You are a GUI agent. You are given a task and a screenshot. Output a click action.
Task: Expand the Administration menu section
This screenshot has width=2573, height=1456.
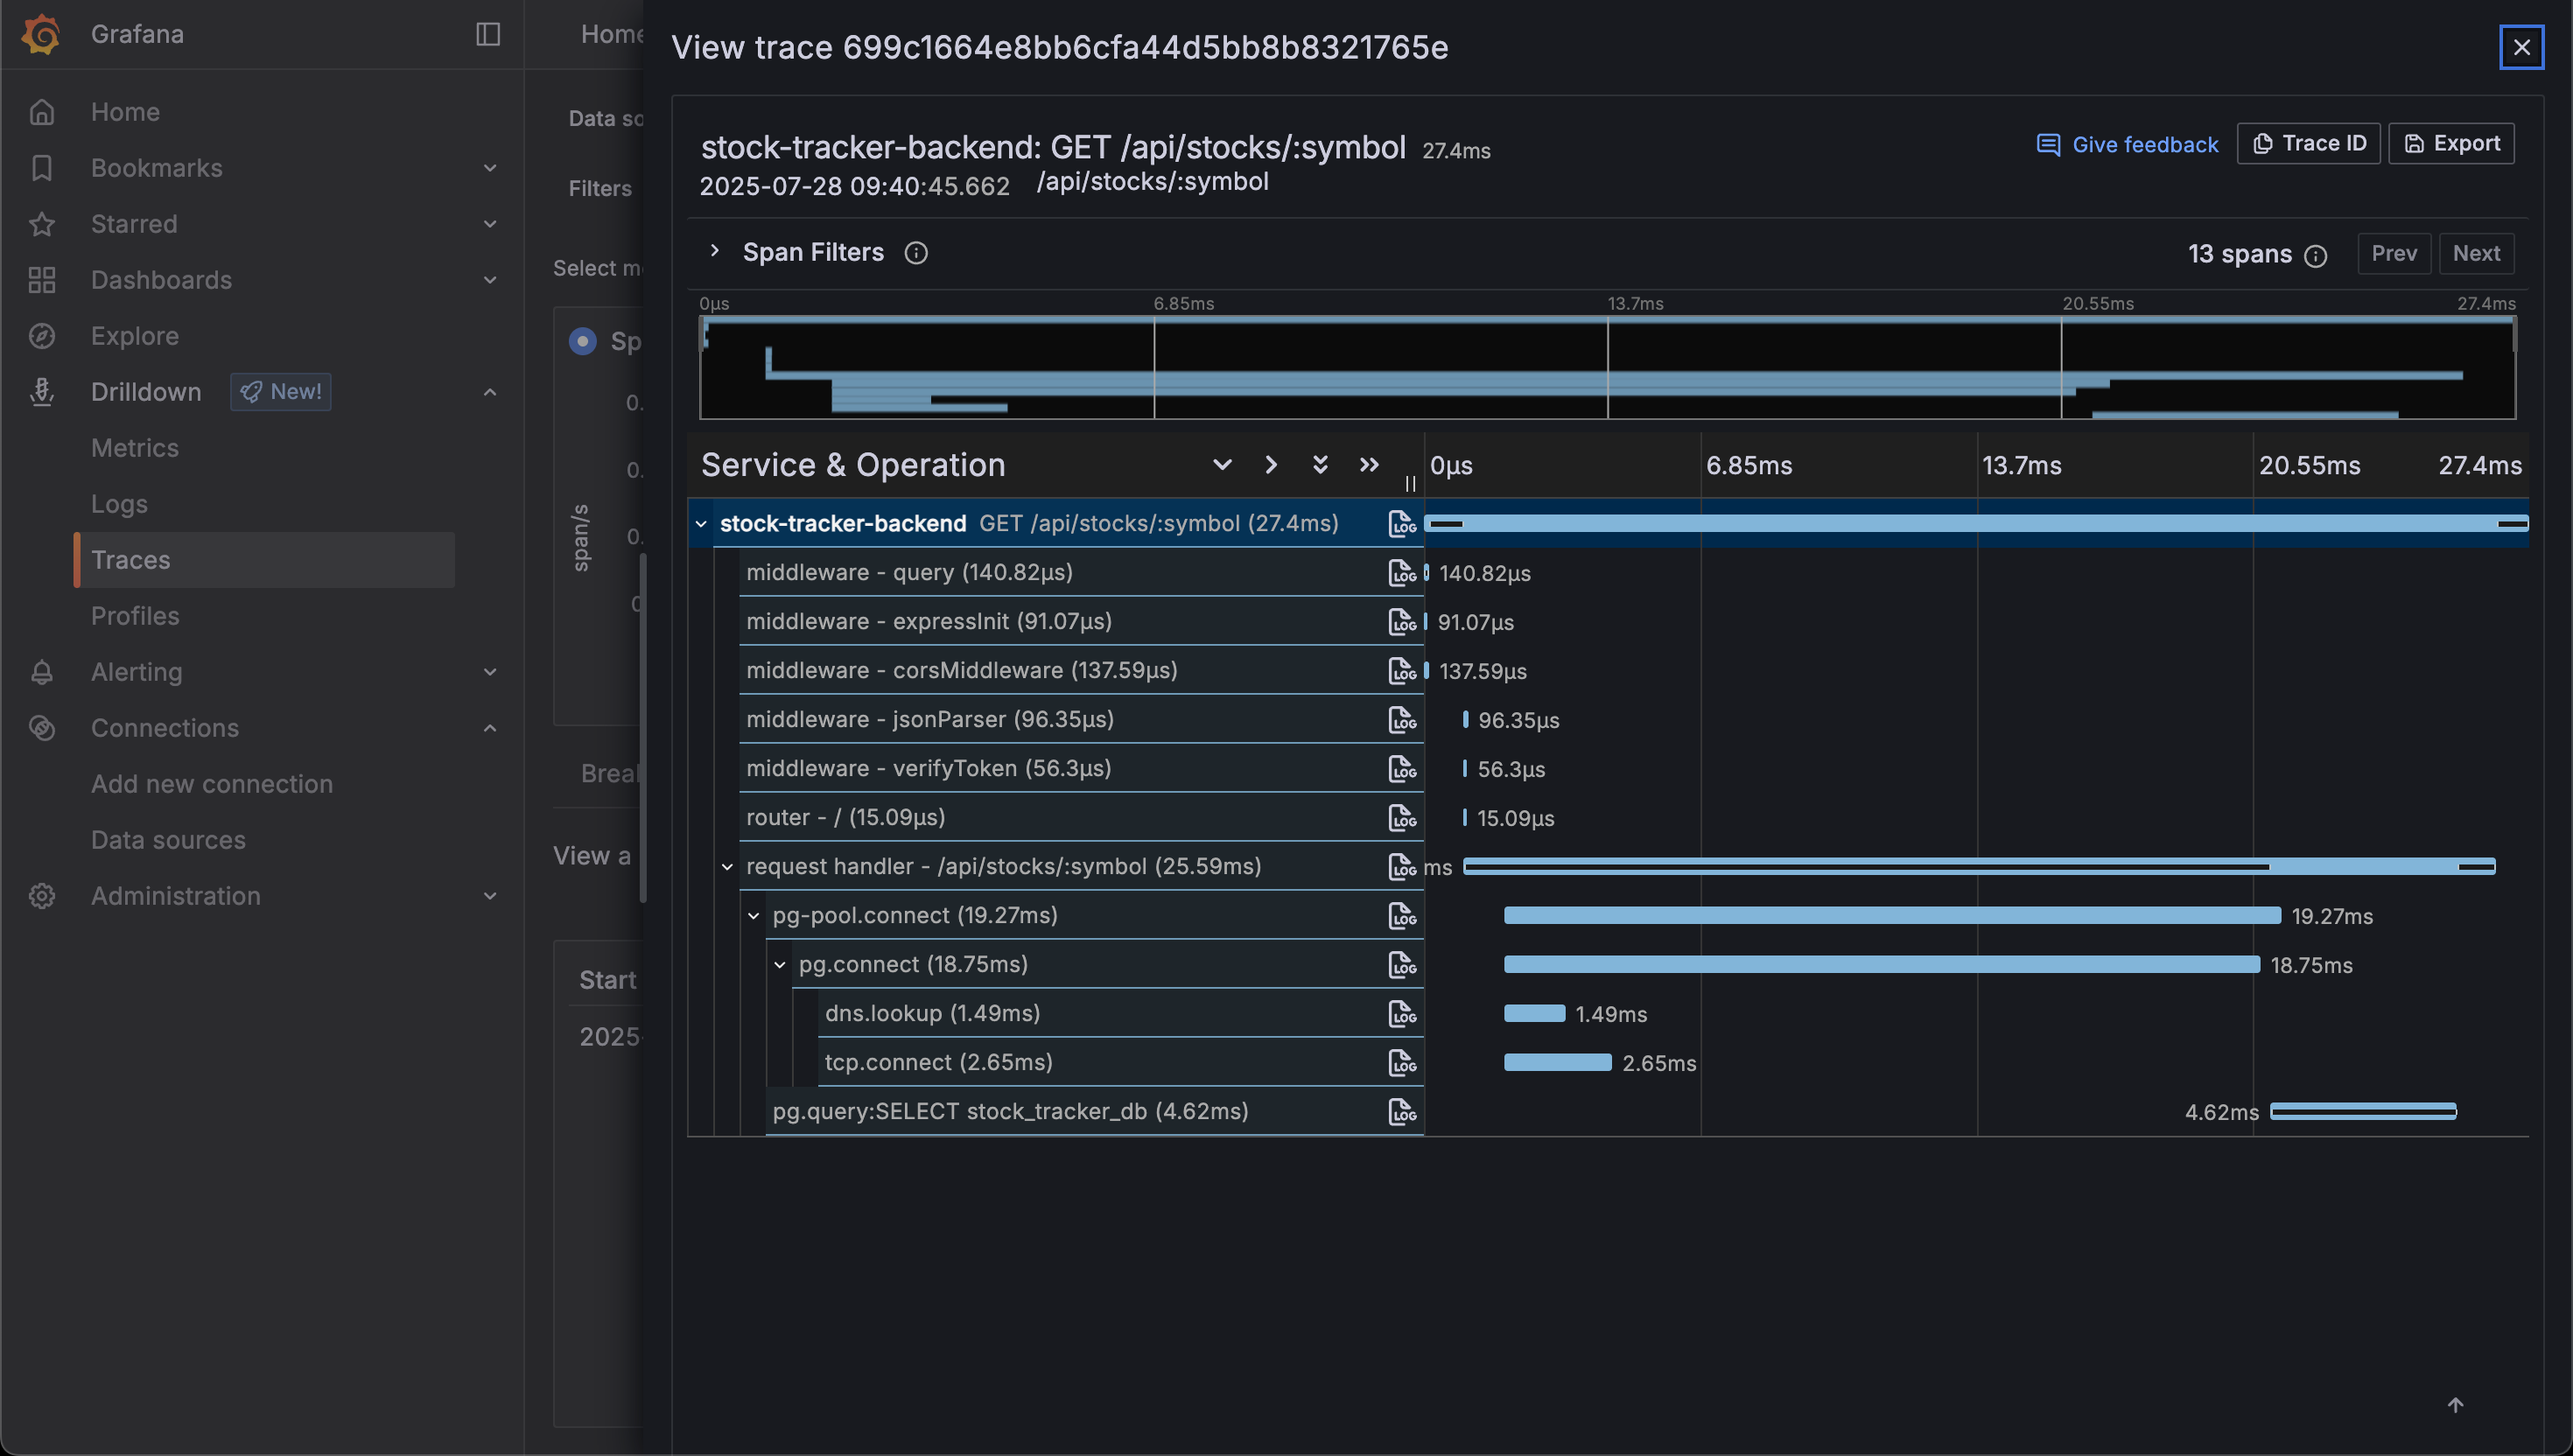[x=490, y=896]
